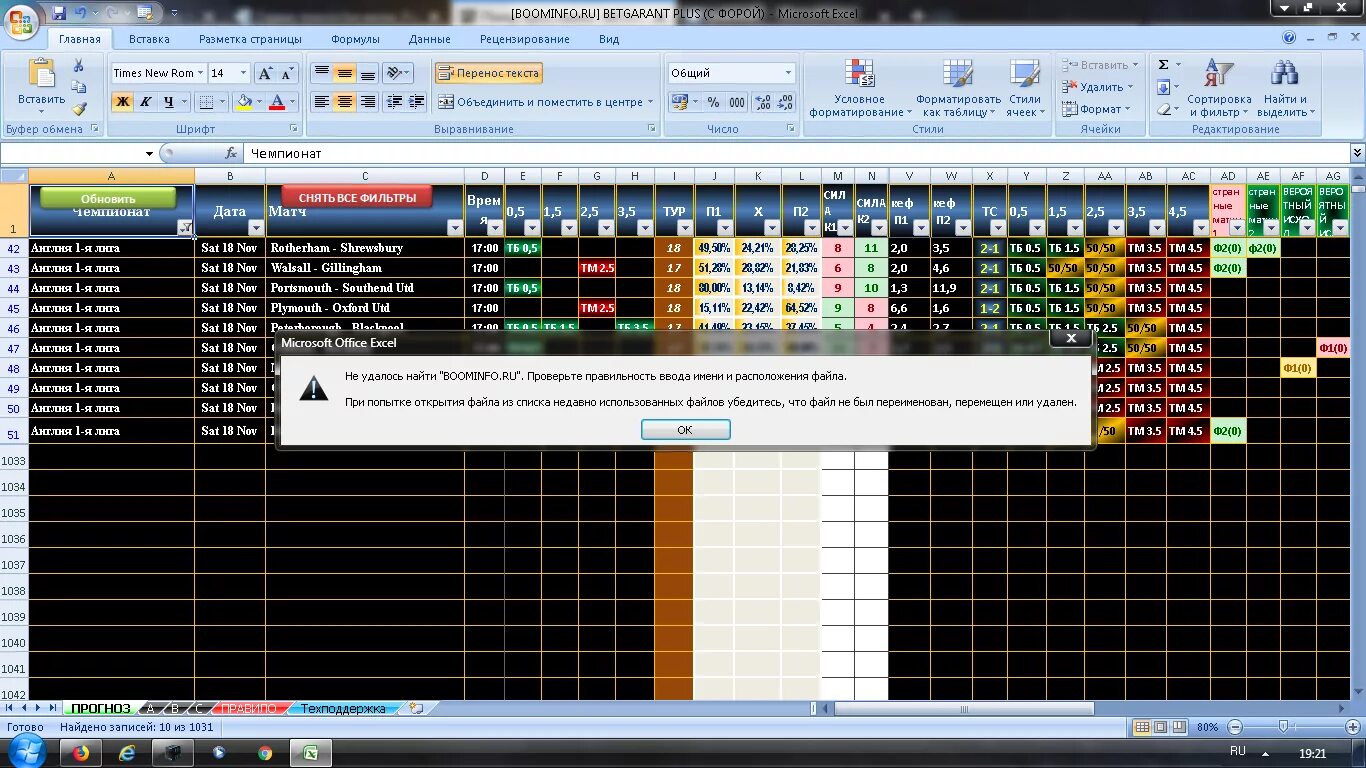The width and height of the screenshot is (1366, 768).
Task: Switch to the Вид tab
Action: click(609, 39)
